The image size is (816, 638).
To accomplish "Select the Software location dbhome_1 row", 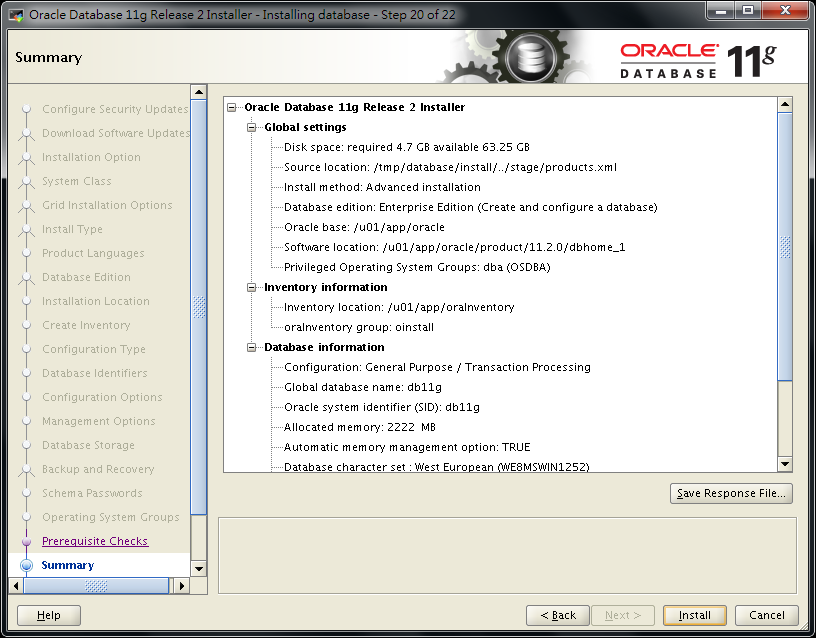I will pyautogui.click(x=454, y=247).
